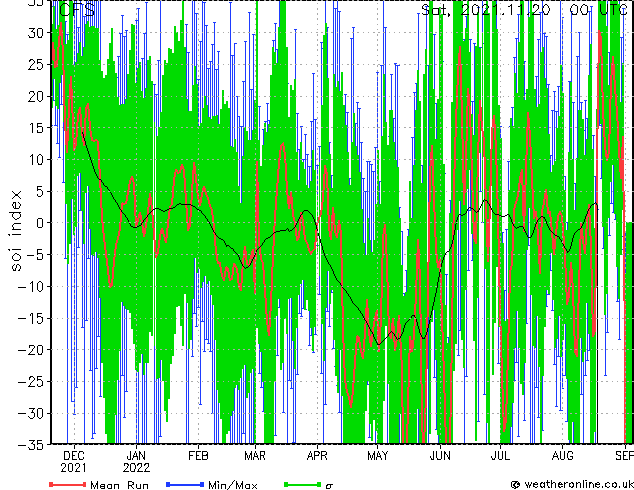Screen dimensions: 634x490
Task: Click the y-axis value 25
Action: 36,65
